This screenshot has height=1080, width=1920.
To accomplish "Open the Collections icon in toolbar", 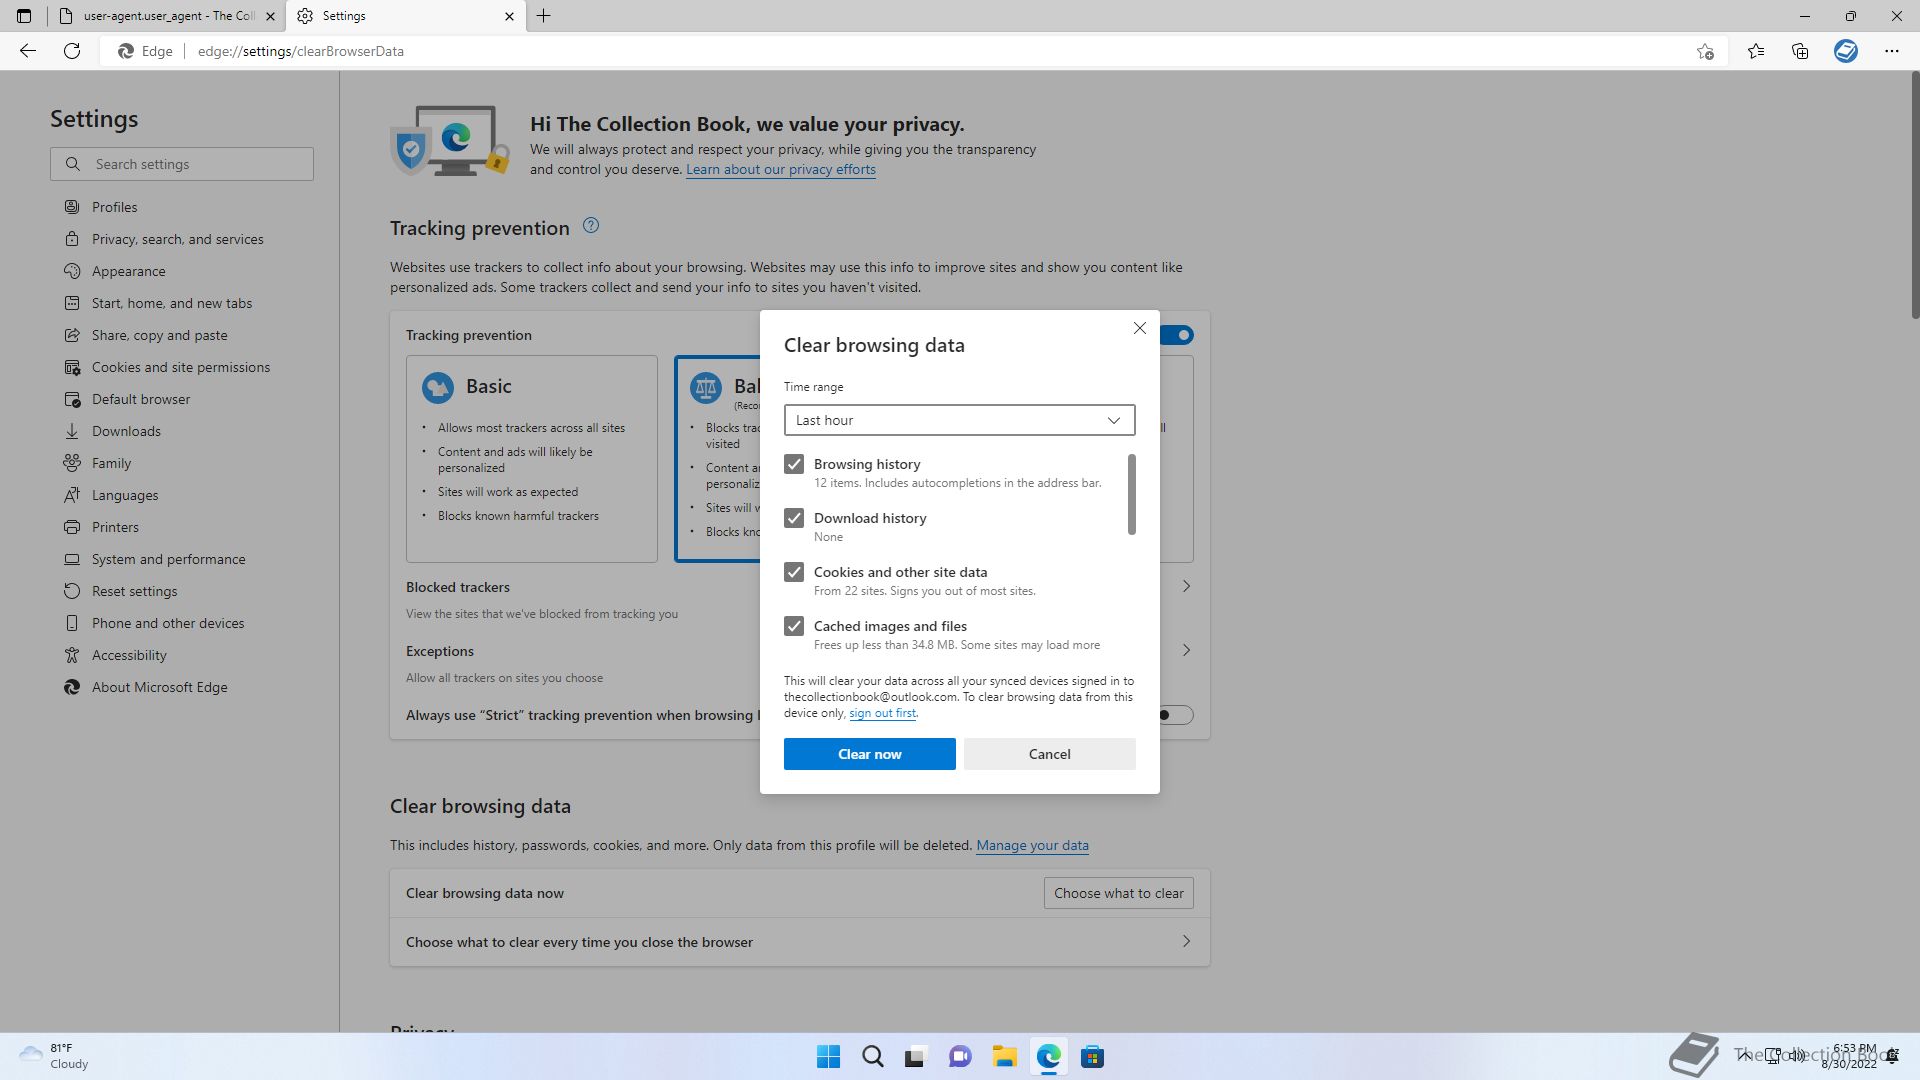I will [x=1800, y=51].
